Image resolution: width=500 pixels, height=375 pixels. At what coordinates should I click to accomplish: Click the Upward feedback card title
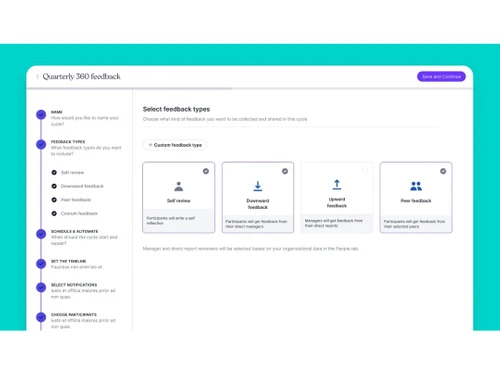(x=337, y=202)
